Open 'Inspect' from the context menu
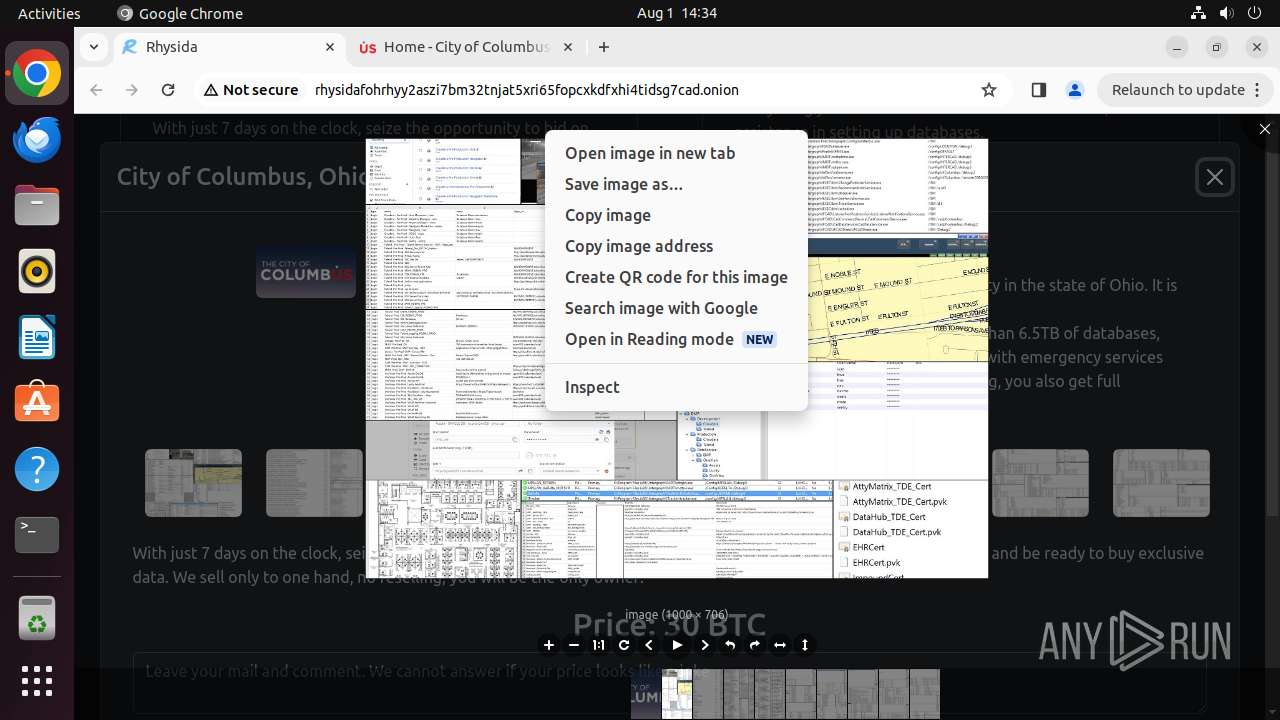 click(x=676, y=387)
